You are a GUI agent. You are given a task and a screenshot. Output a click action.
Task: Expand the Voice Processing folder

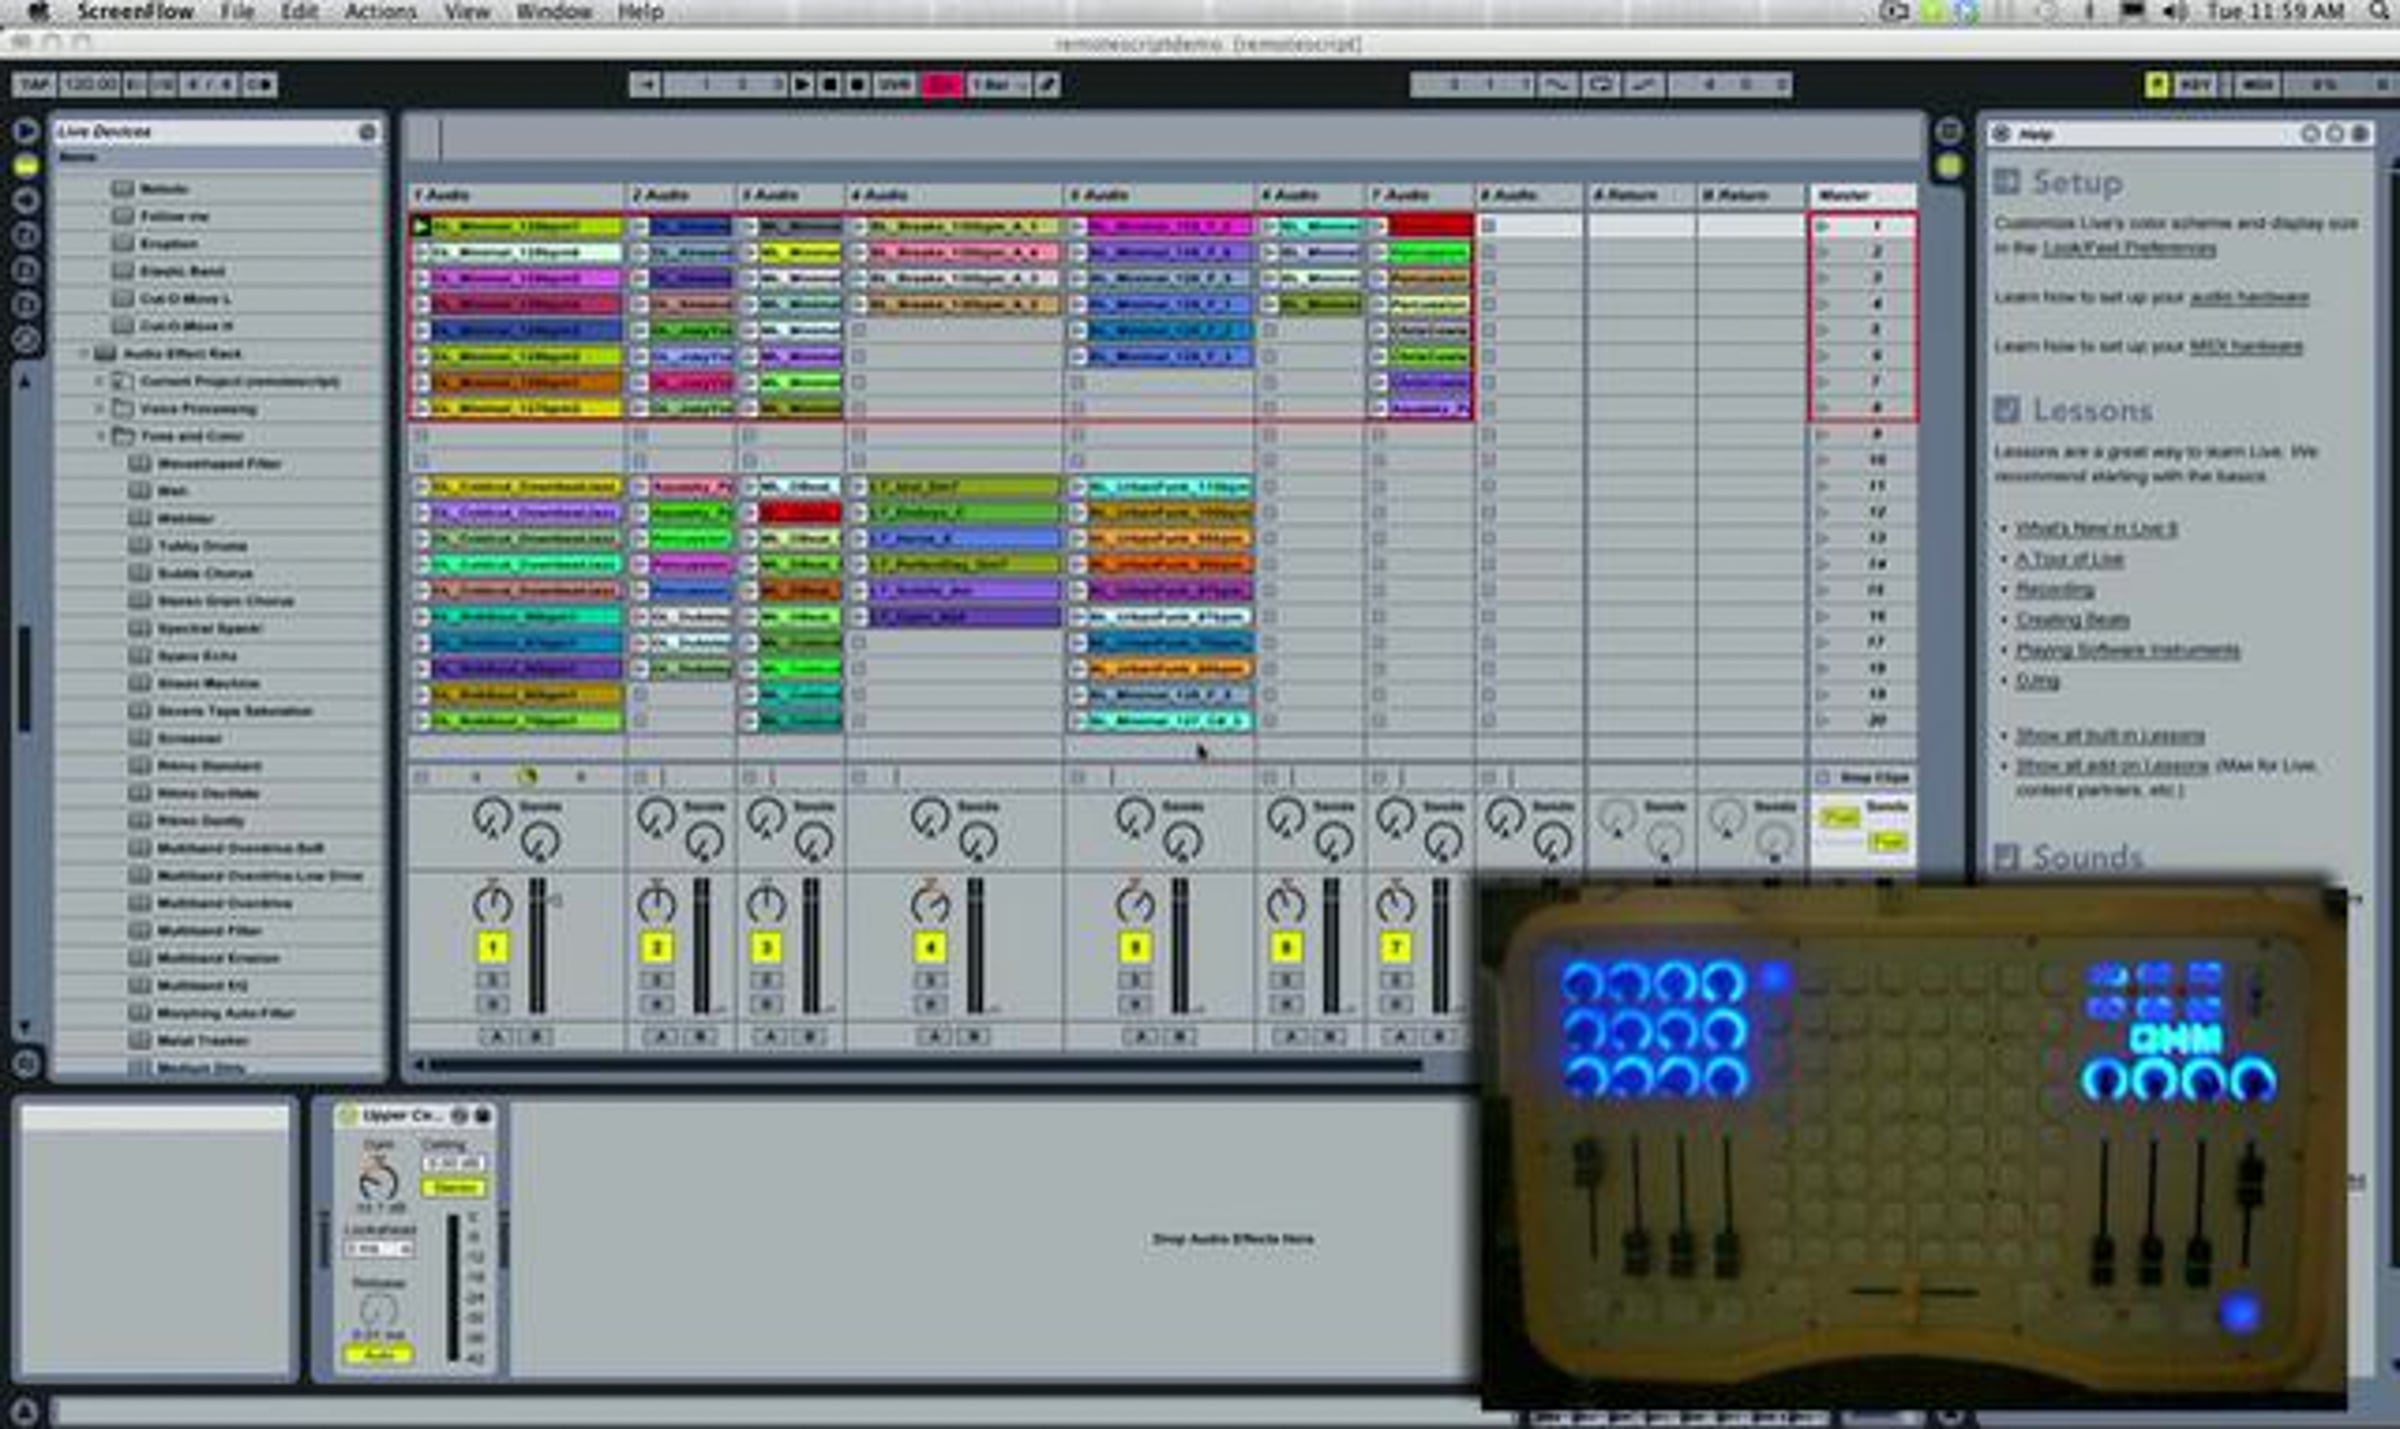100,409
